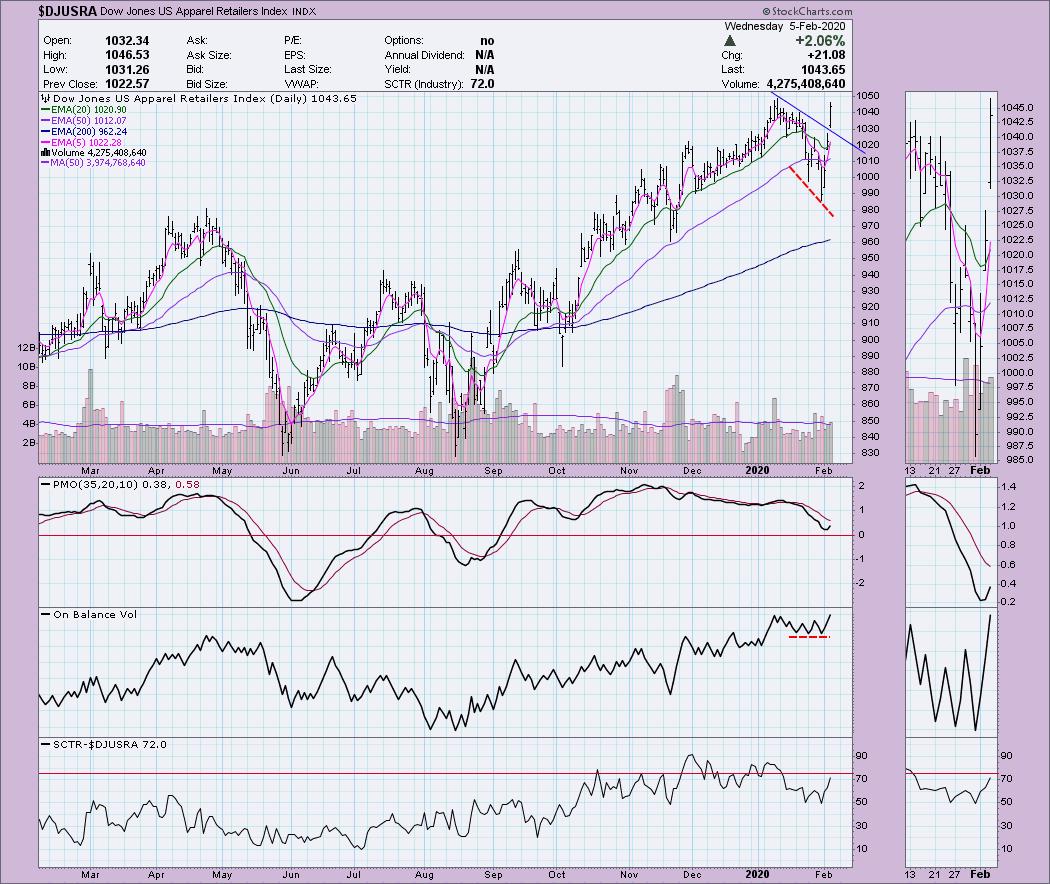Screen dimensions: 1050x884
Task: Select the Low value 1031.26
Action: pos(127,70)
